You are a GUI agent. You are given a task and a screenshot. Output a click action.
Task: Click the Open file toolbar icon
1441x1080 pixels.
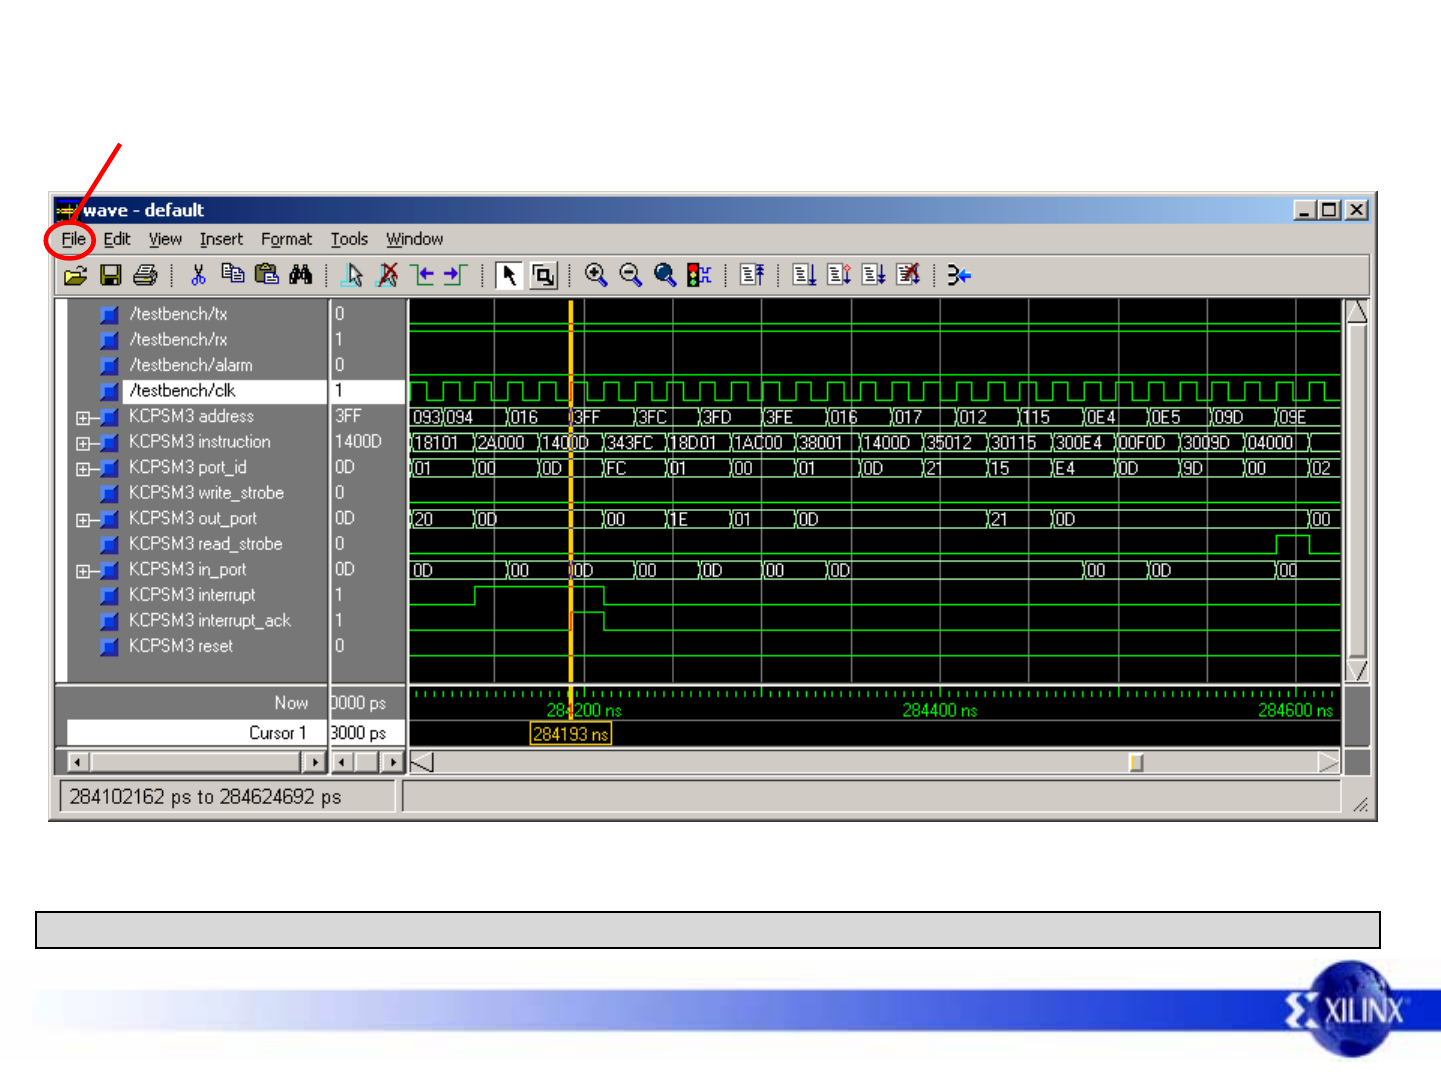[76, 275]
